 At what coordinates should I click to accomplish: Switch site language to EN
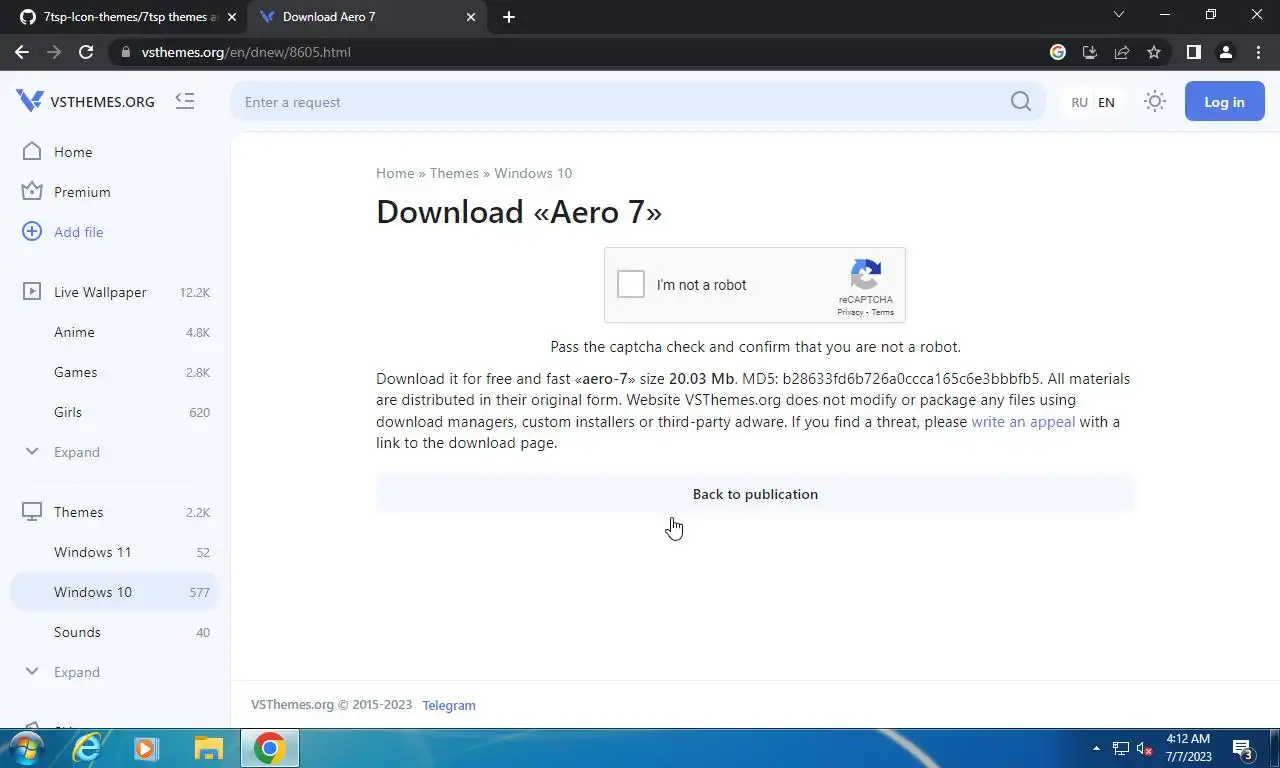click(x=1106, y=102)
